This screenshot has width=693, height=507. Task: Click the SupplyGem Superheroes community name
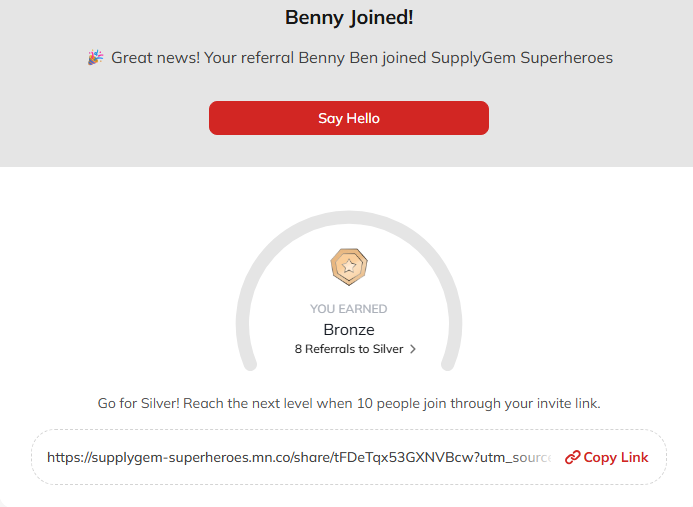[x=522, y=58]
